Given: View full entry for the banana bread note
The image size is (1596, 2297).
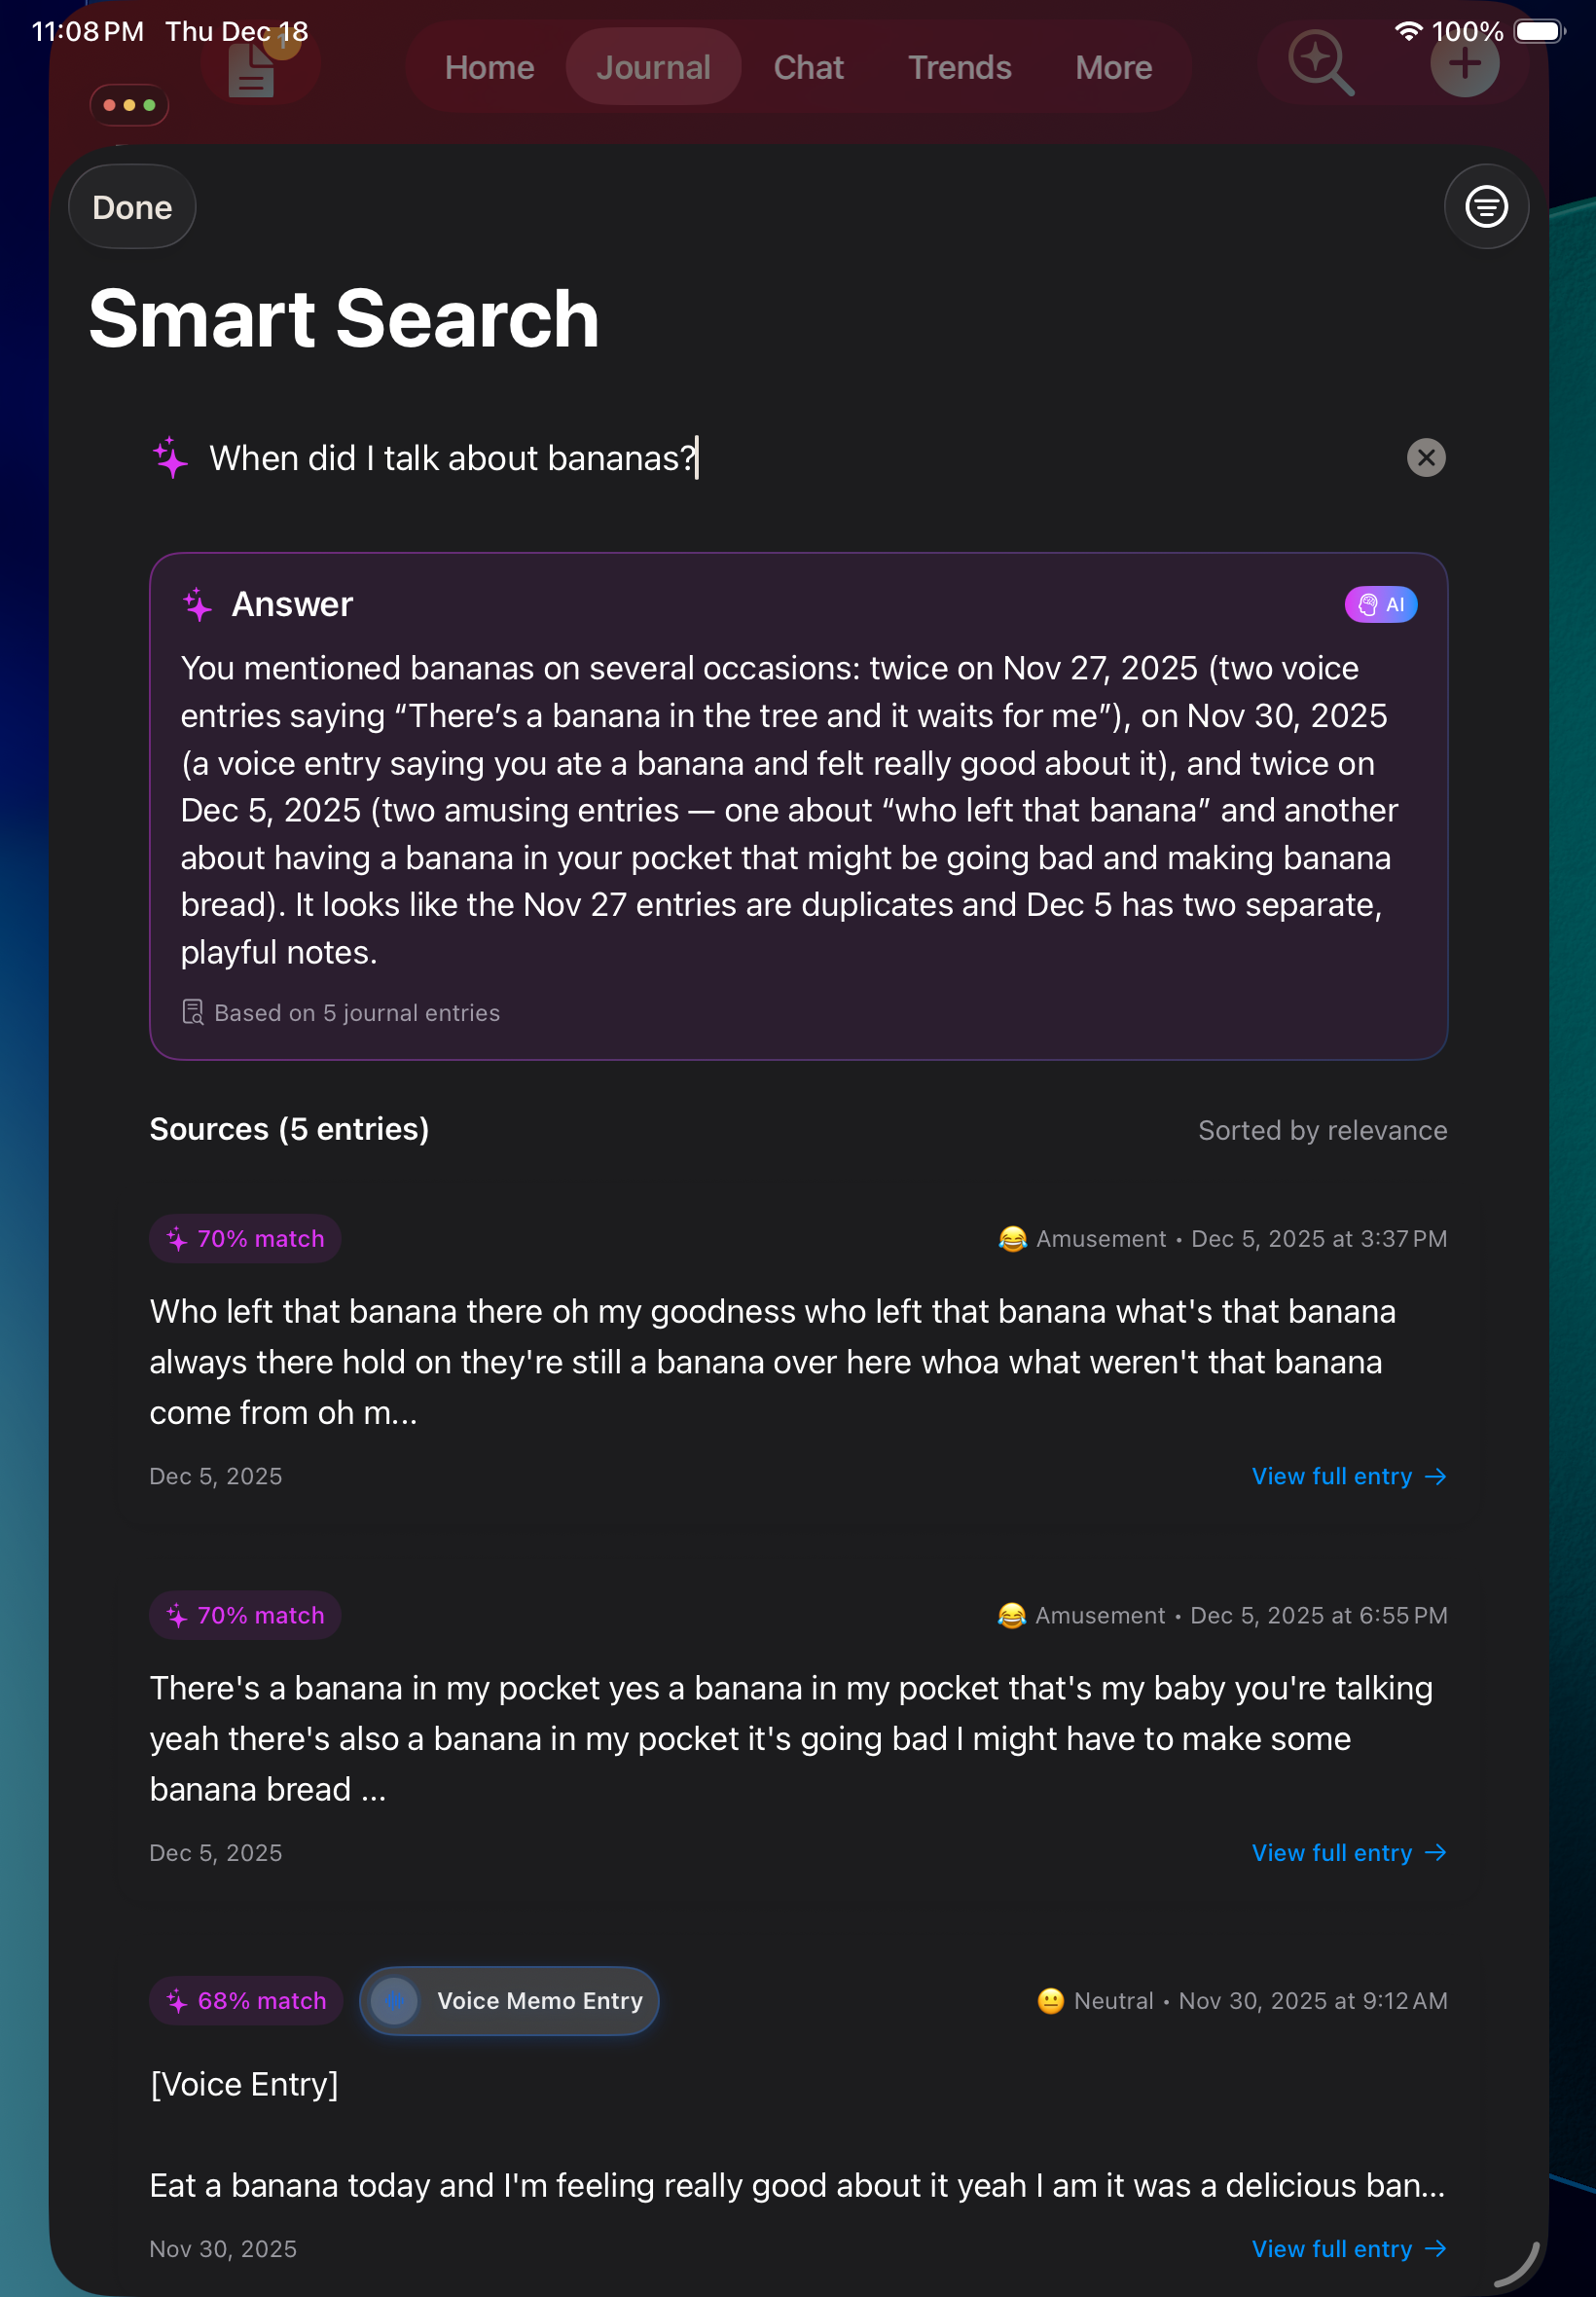Looking at the screenshot, I should click(1348, 1853).
